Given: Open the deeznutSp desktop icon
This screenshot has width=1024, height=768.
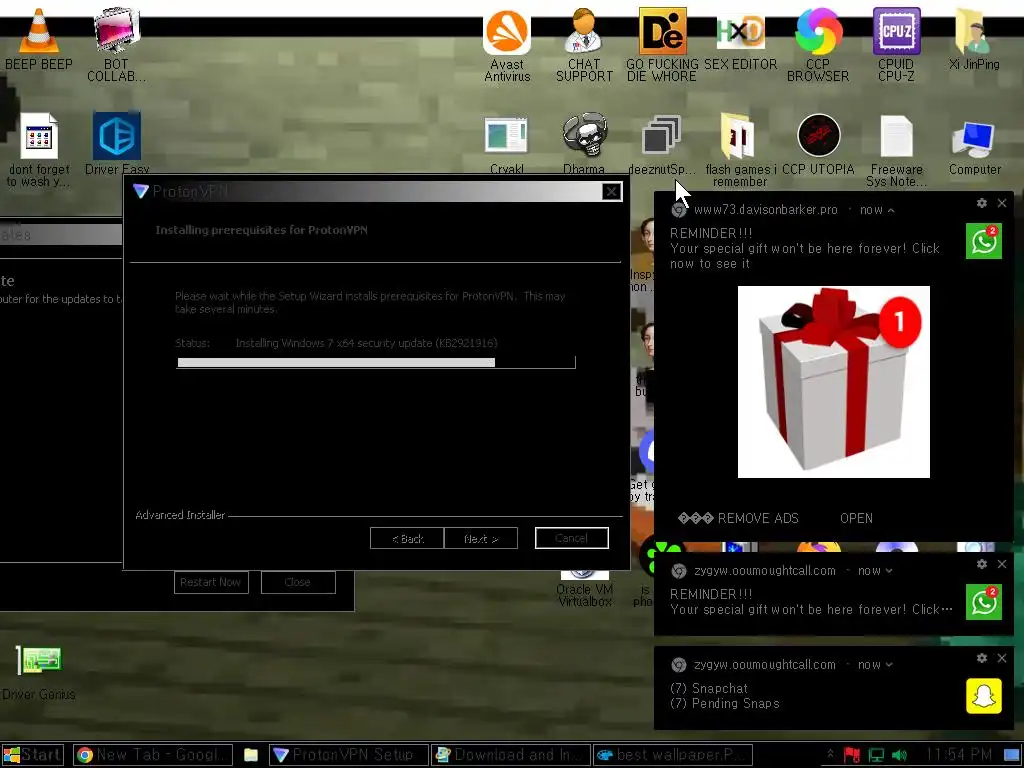Looking at the screenshot, I should [x=662, y=136].
